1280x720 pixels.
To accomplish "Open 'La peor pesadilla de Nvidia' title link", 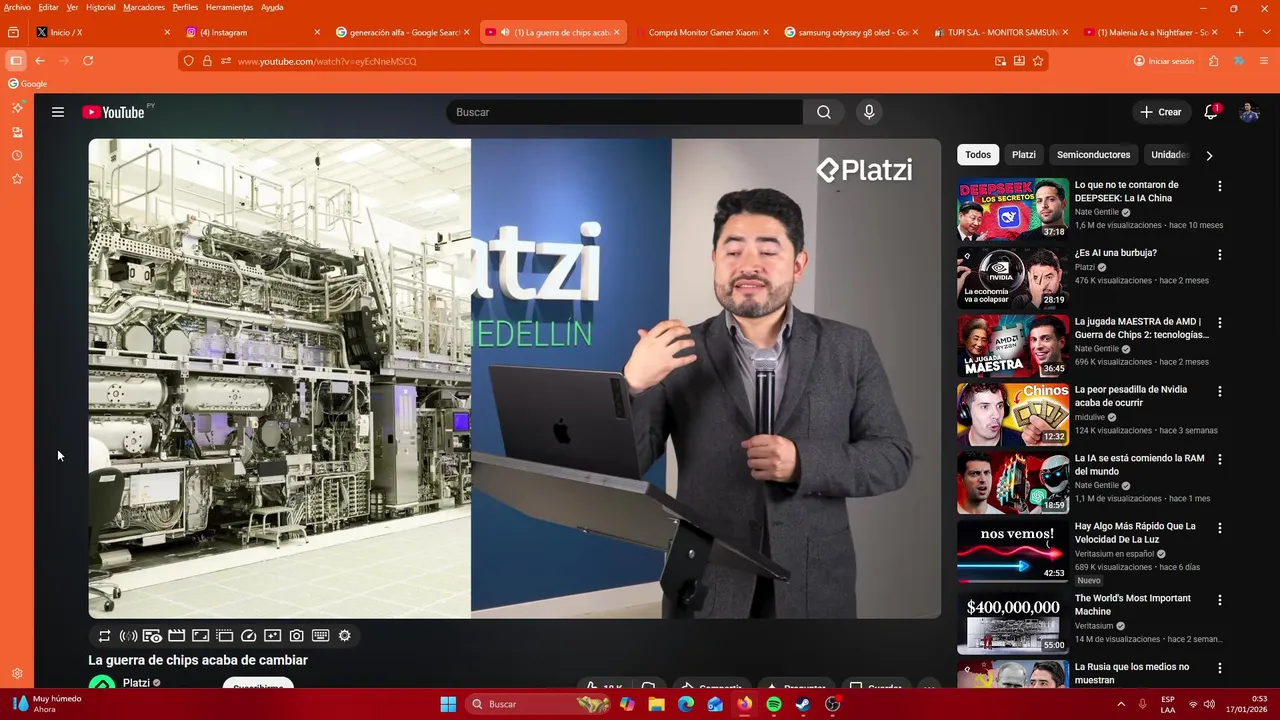I will pyautogui.click(x=1131, y=396).
